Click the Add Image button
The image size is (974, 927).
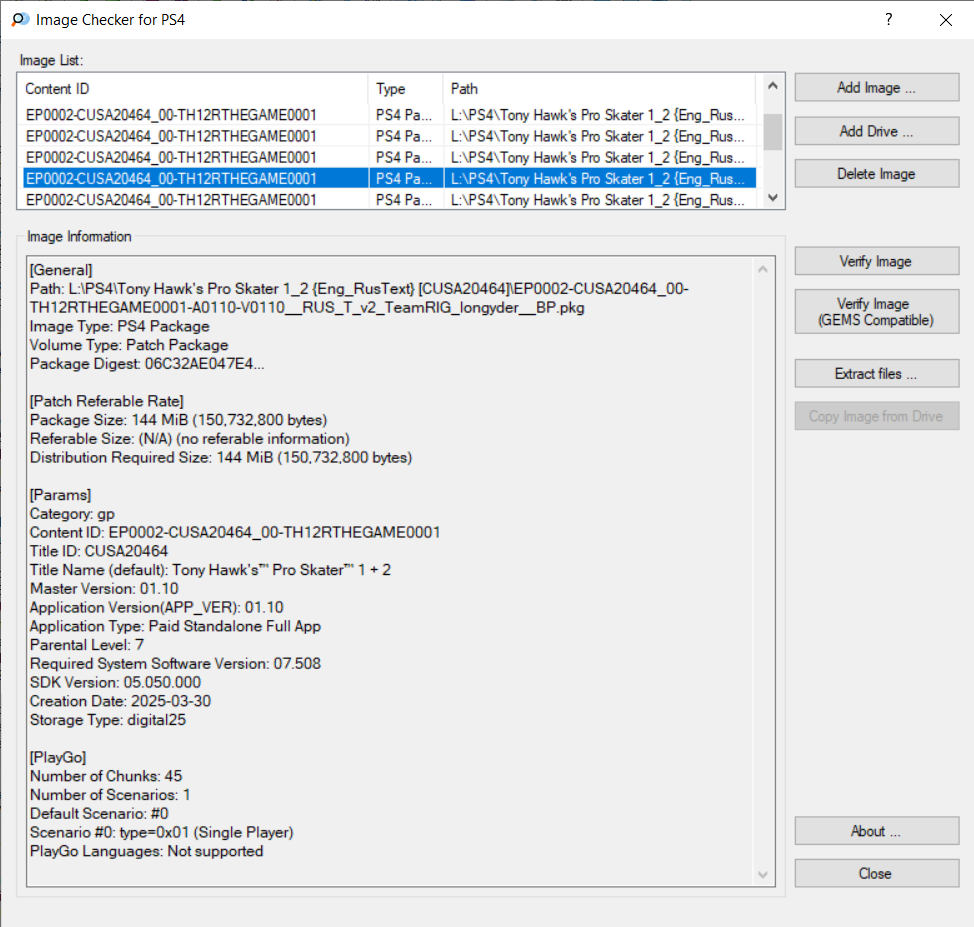(876, 88)
